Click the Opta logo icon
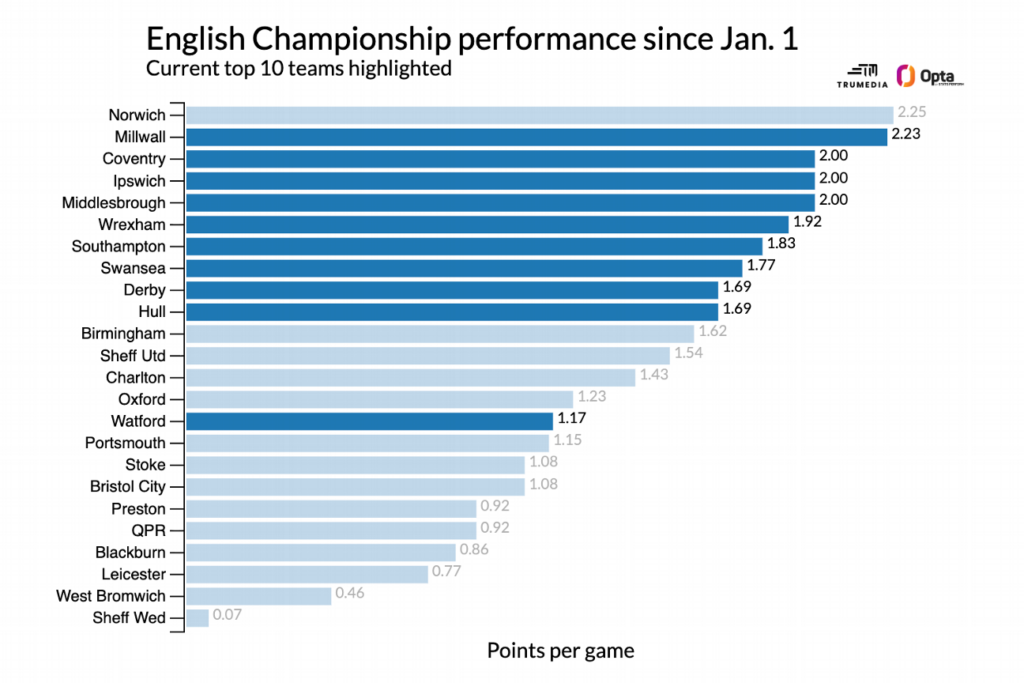The width and height of the screenshot is (1024, 683). coord(907,75)
